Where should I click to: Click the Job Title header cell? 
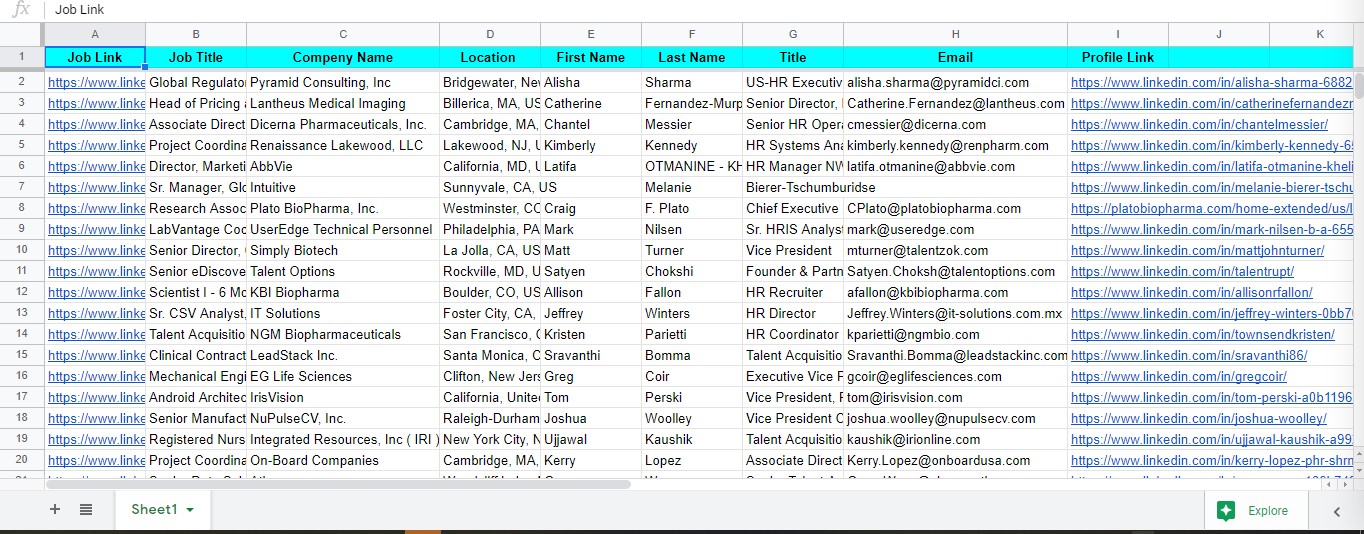coord(196,57)
